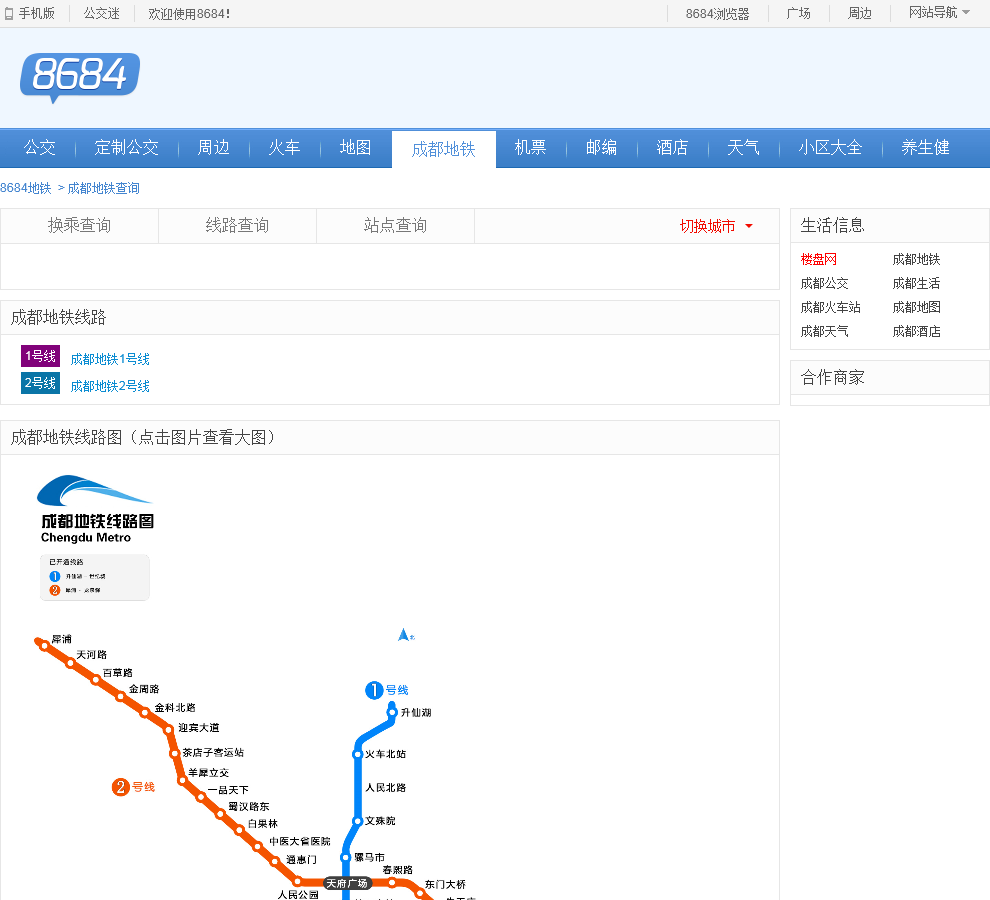Viewport: 990px width, 900px height.
Task: Click the purple 1号线 badge
Action: pos(40,356)
